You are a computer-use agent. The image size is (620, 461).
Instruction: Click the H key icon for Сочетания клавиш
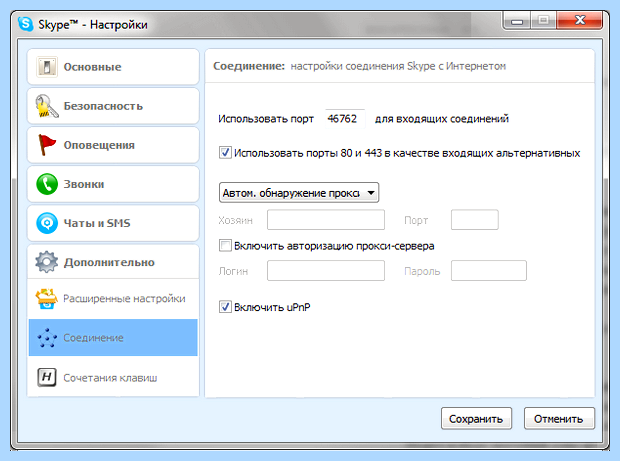(47, 377)
